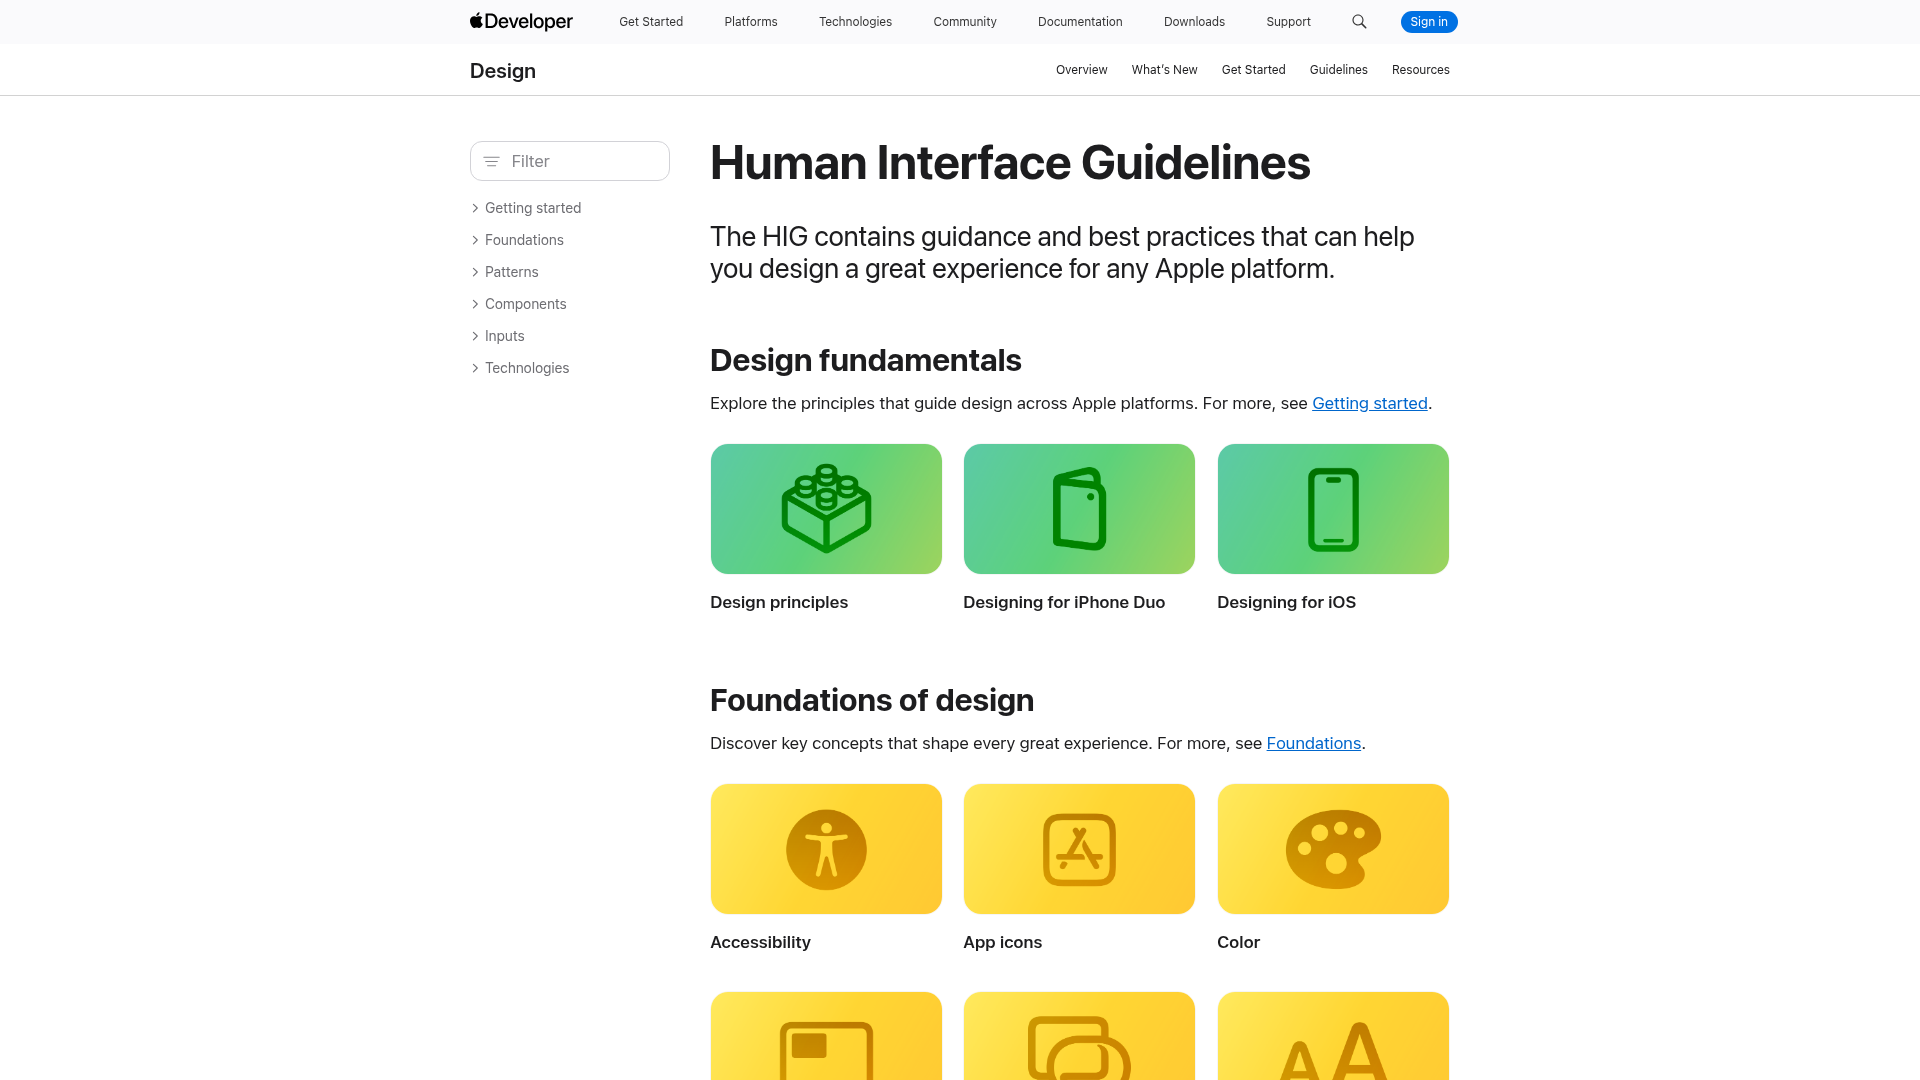Open the Accessibility figure icon card
This screenshot has height=1080, width=1920.
826,849
